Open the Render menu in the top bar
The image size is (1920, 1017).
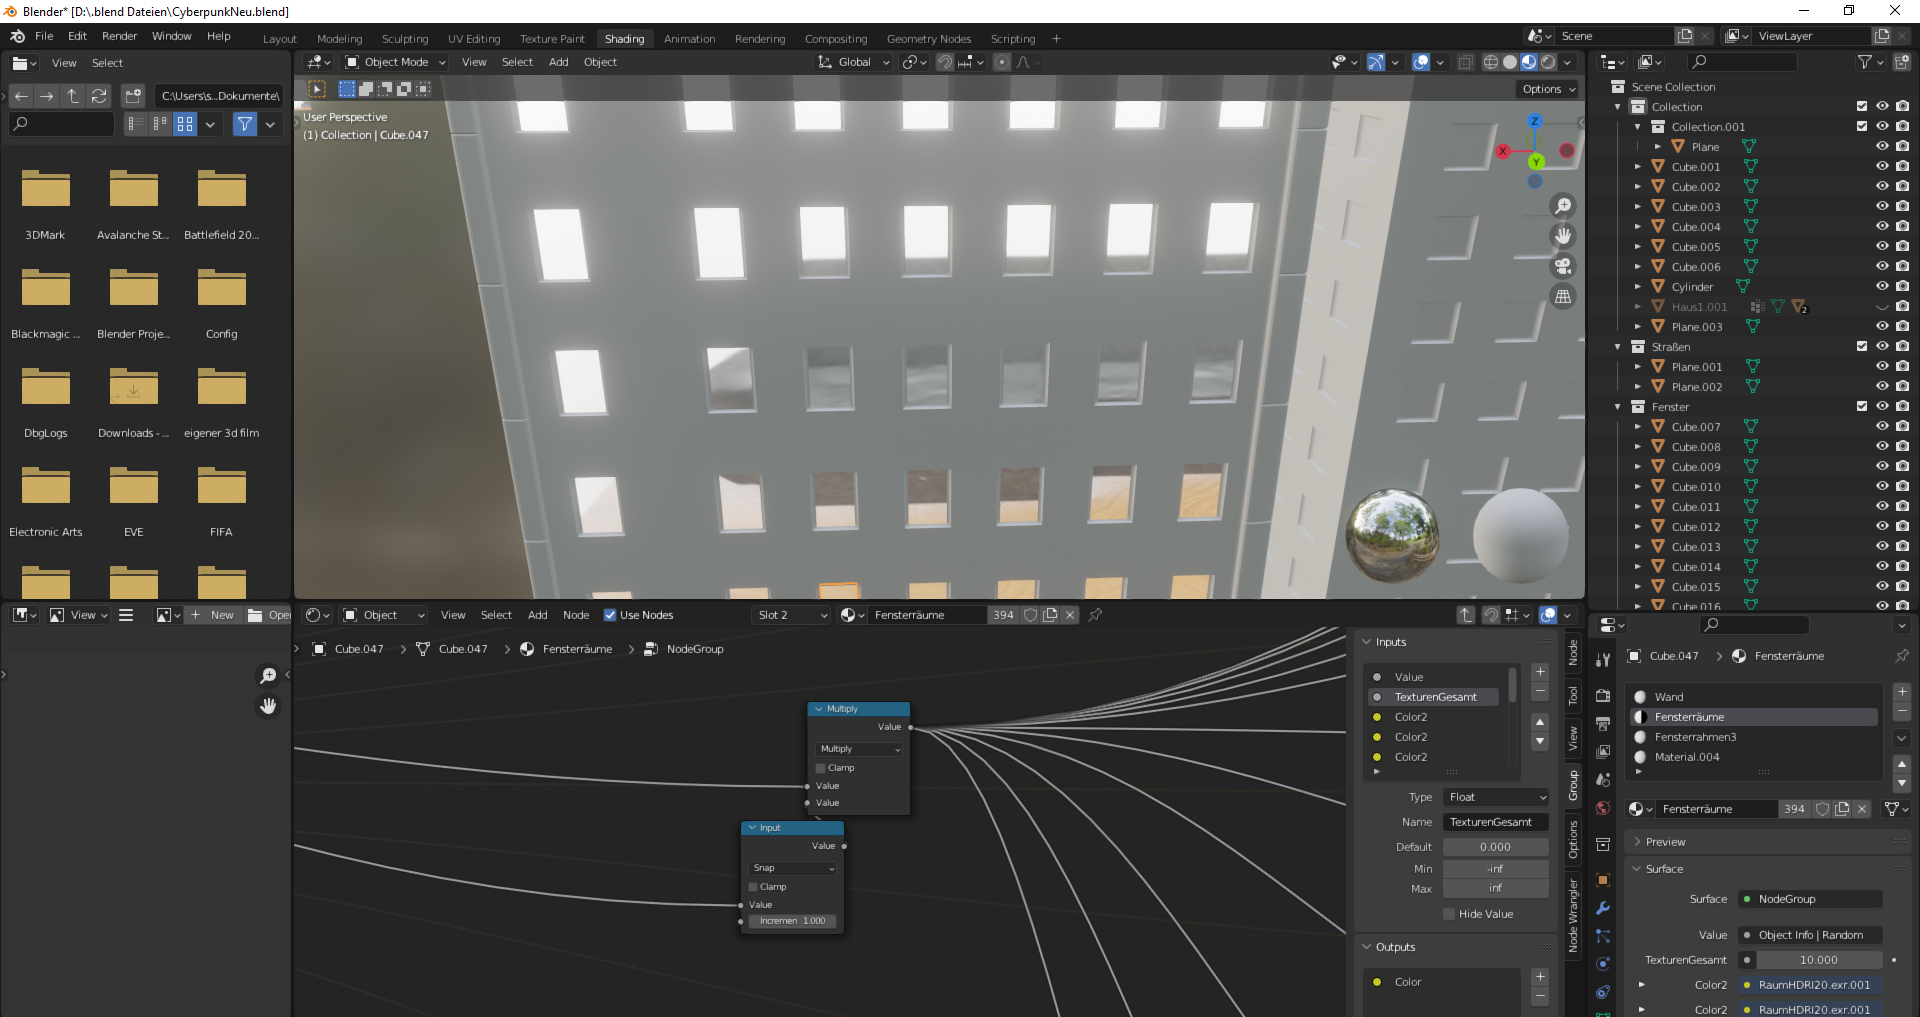pos(119,36)
